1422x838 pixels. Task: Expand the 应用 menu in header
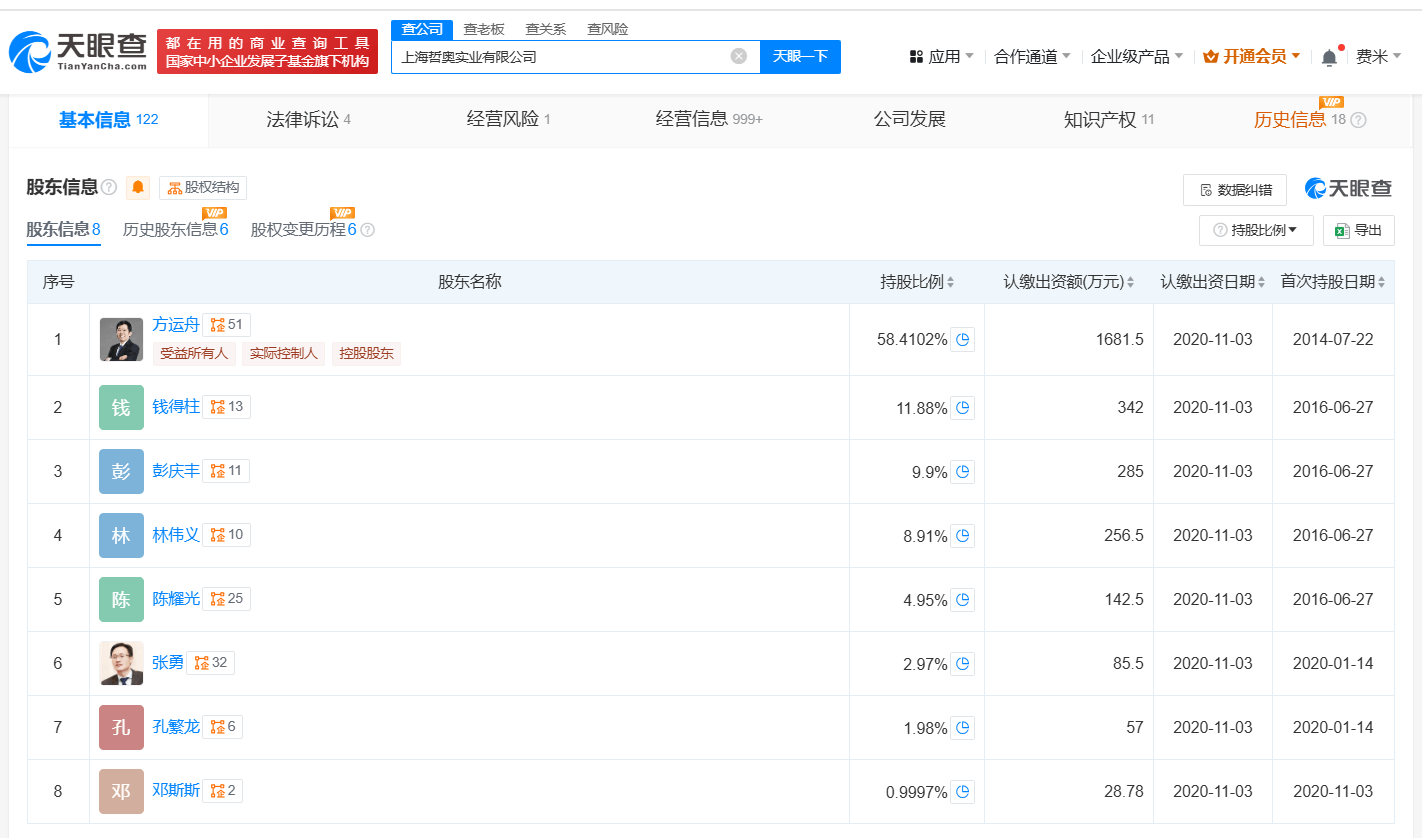pos(941,57)
